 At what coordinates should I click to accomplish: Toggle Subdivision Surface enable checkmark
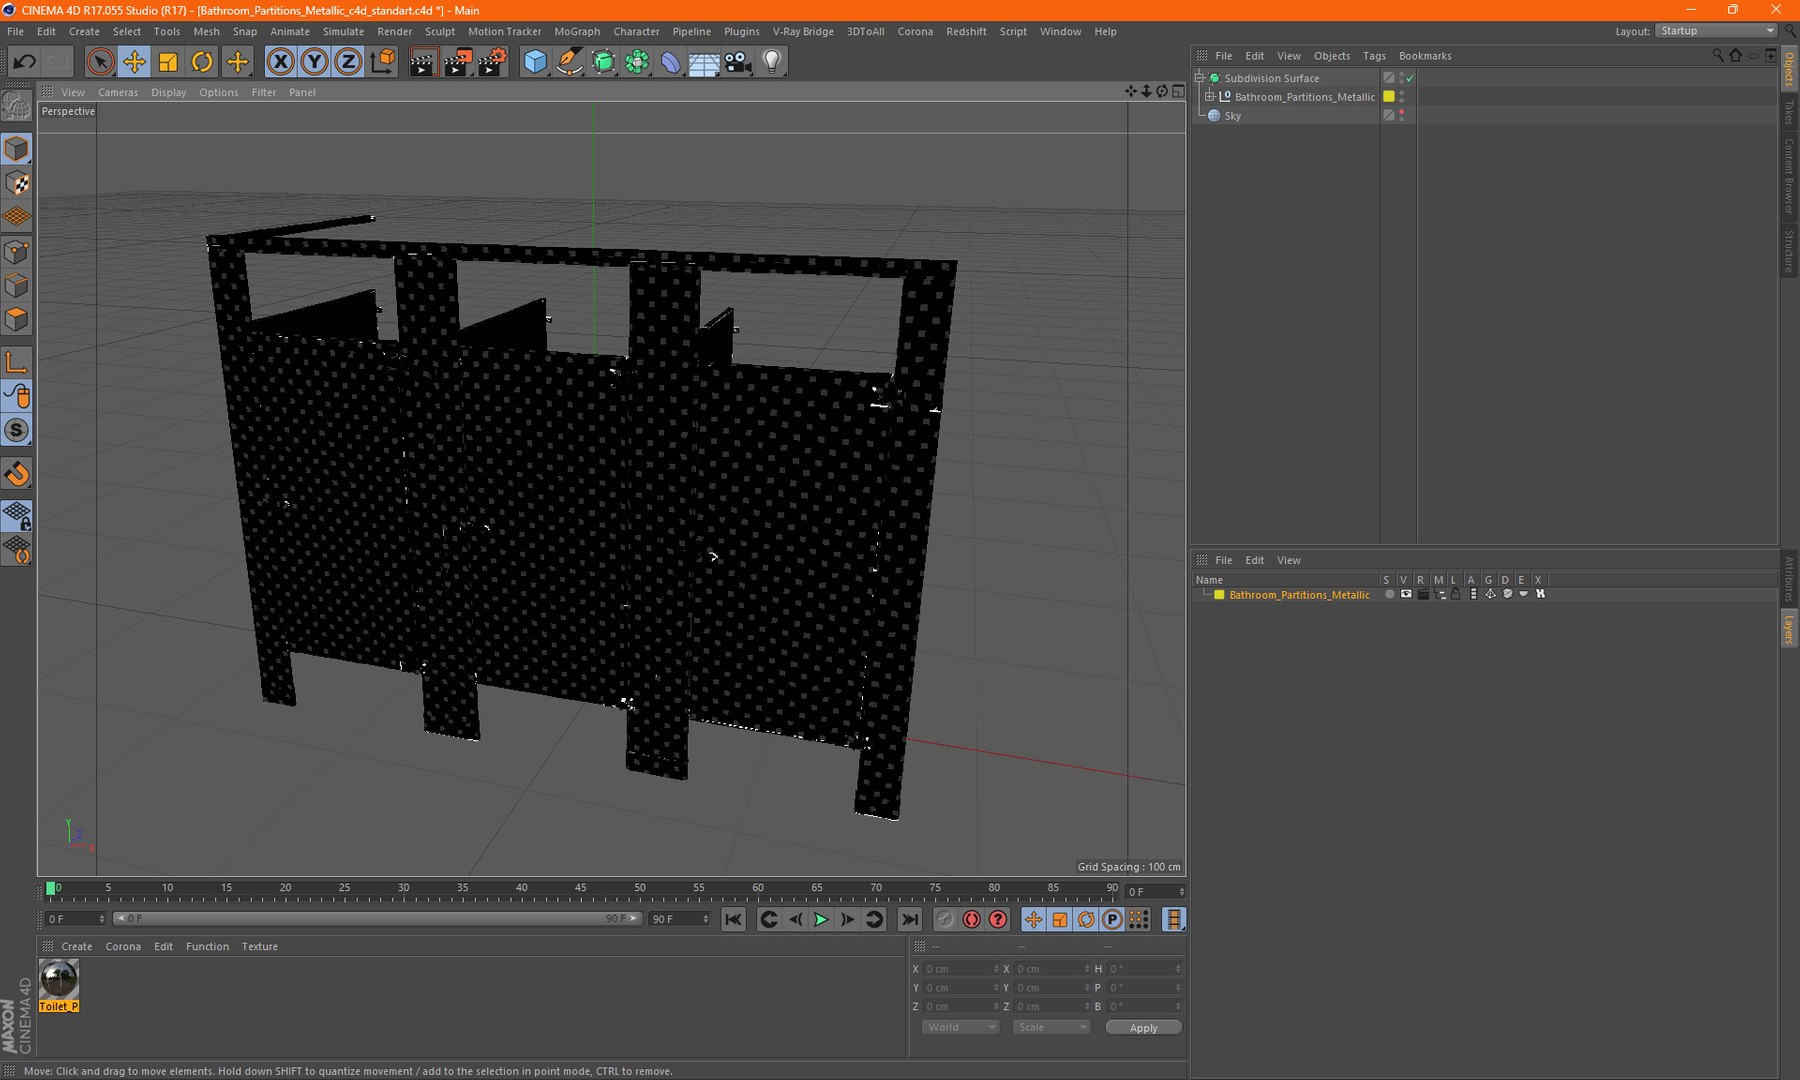(x=1410, y=78)
